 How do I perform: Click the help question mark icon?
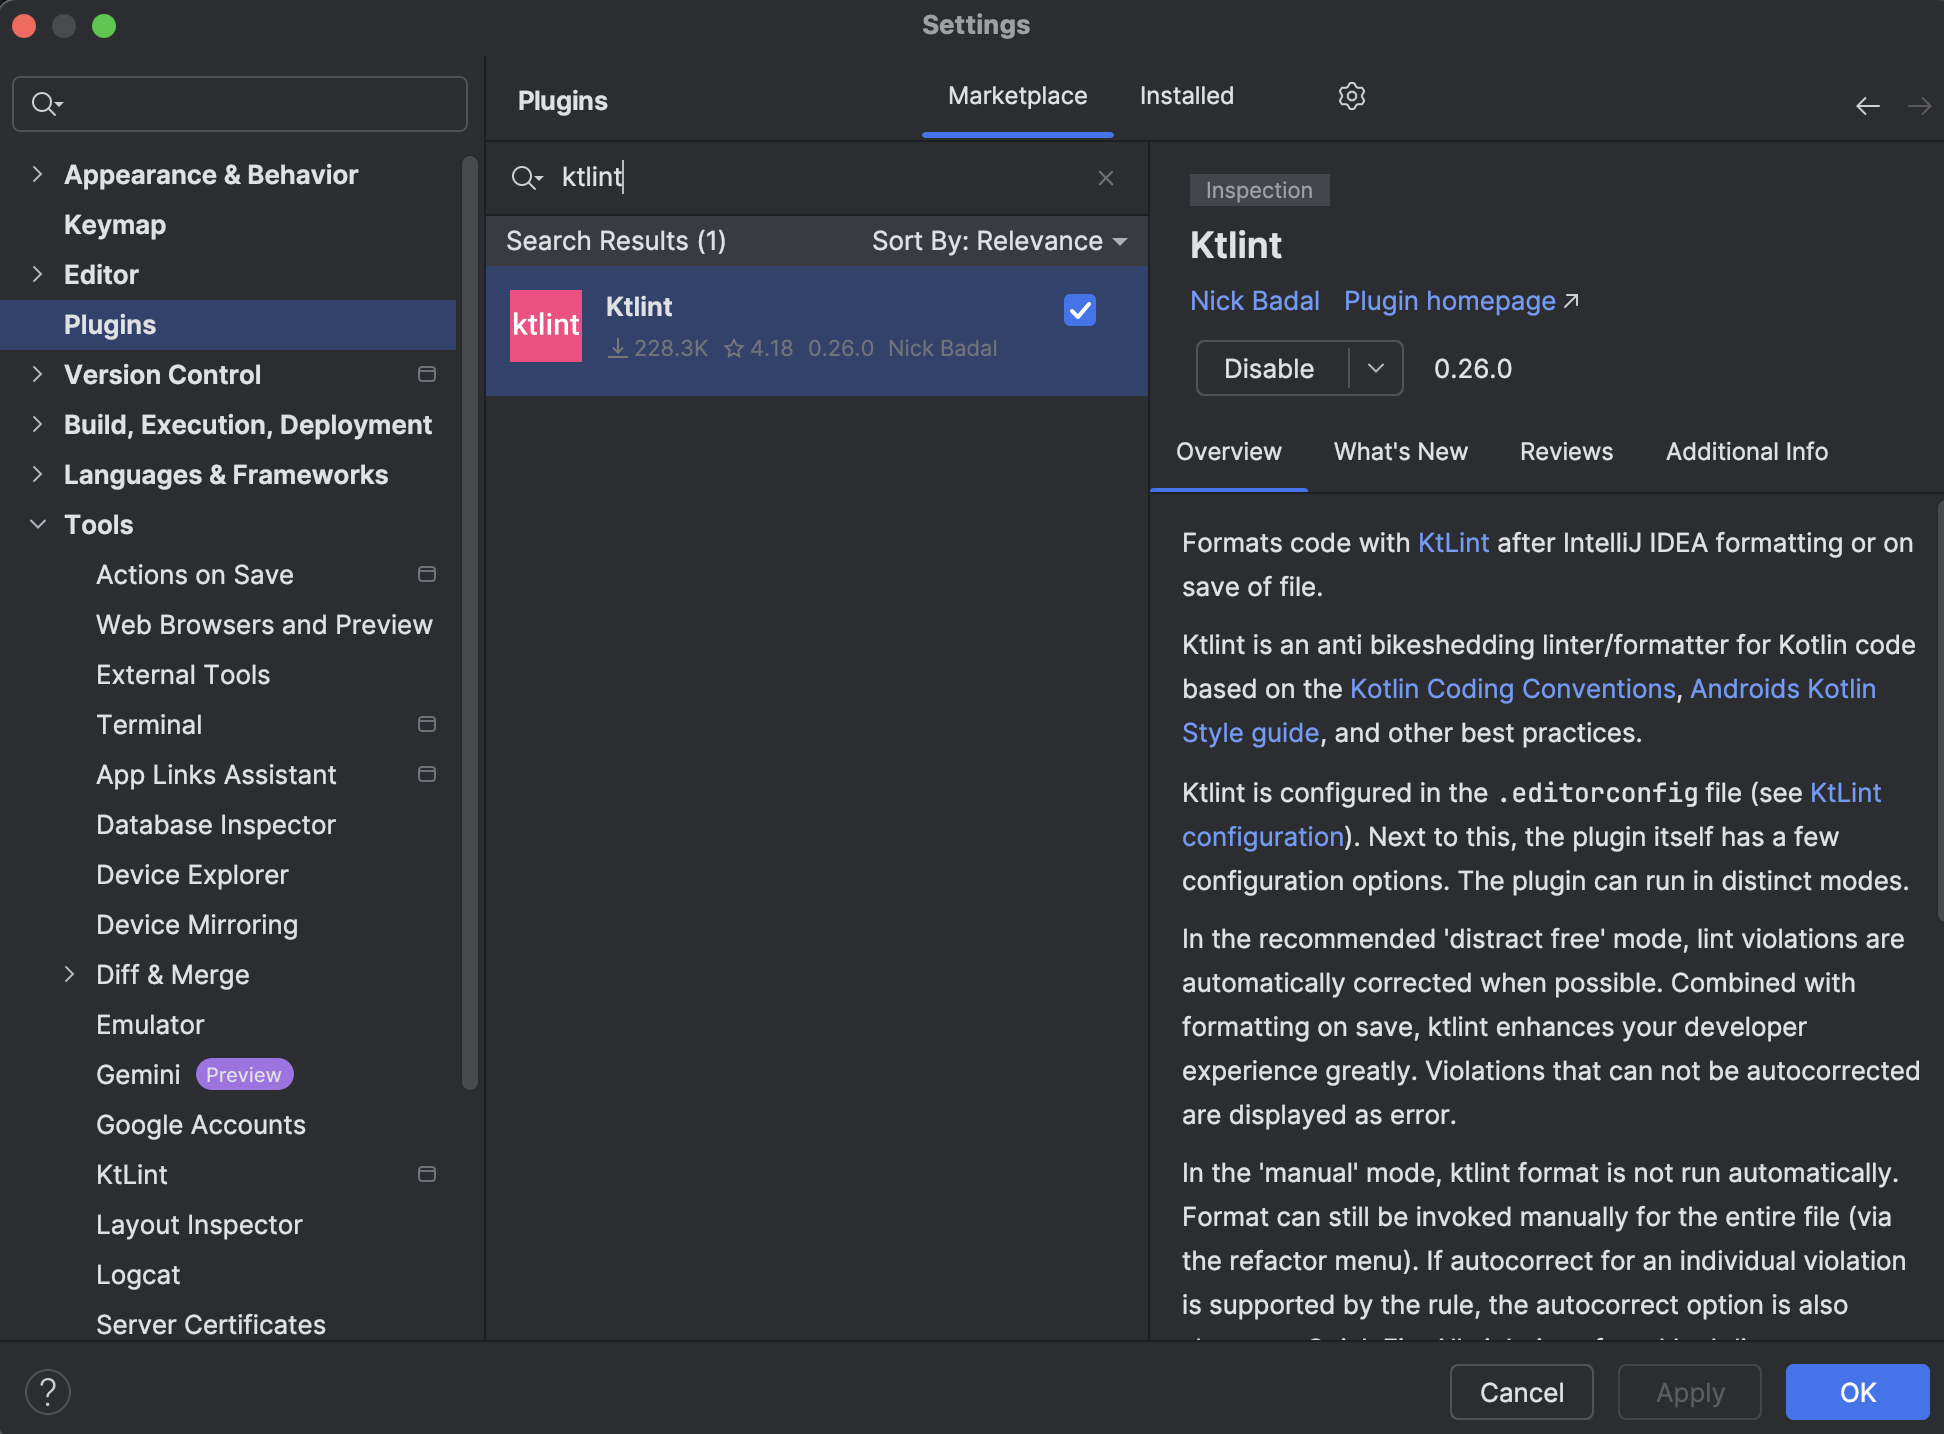pyautogui.click(x=47, y=1391)
